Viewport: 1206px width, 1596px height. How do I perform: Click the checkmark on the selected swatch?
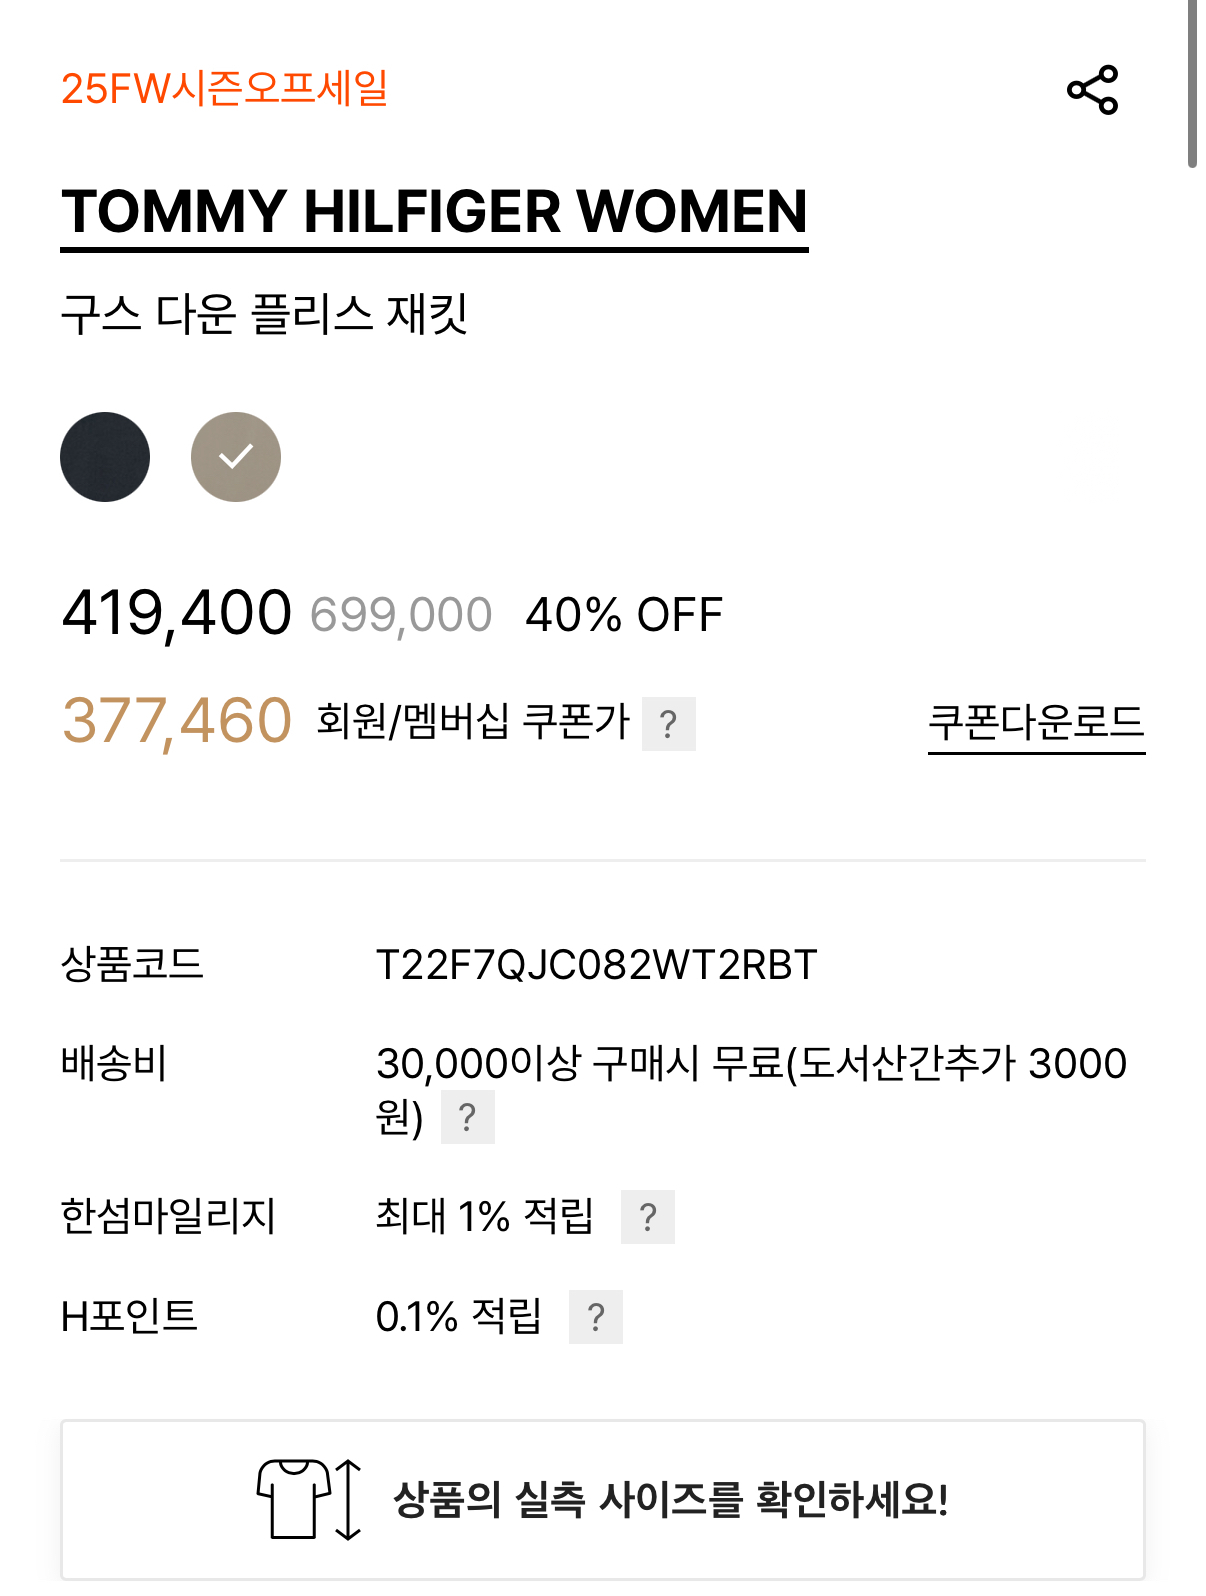(x=235, y=456)
